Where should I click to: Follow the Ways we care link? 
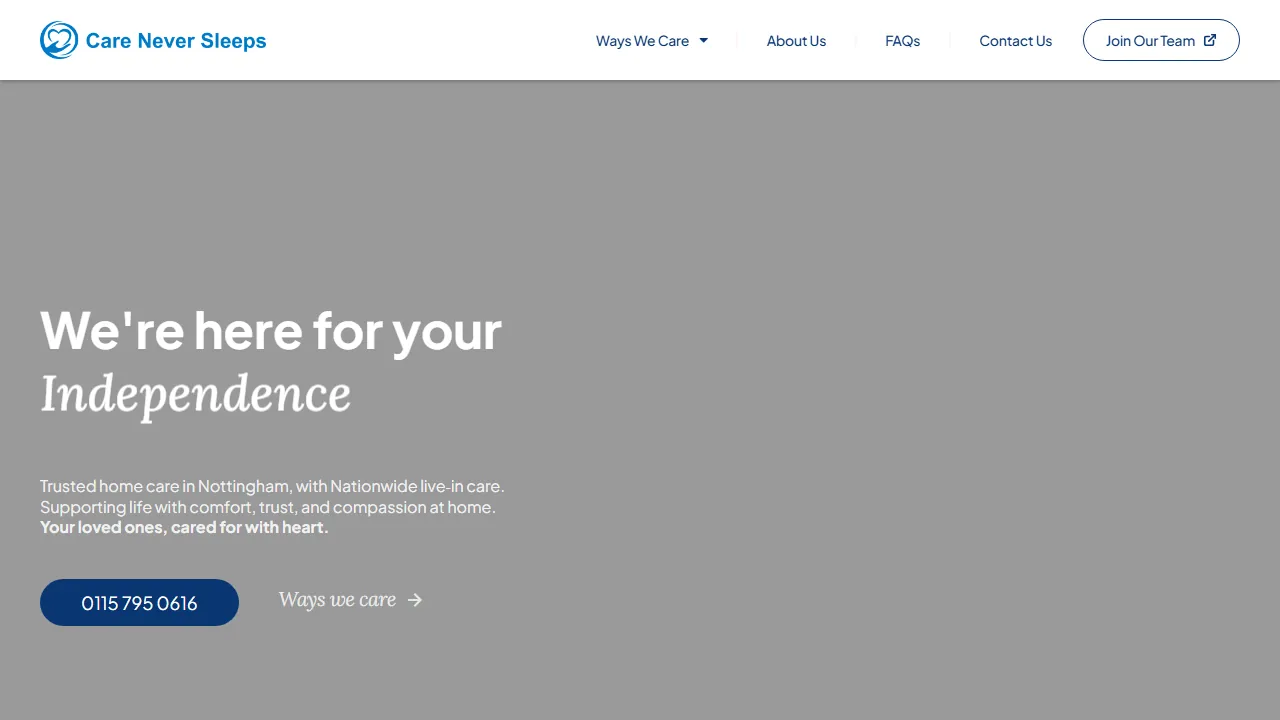click(x=350, y=600)
